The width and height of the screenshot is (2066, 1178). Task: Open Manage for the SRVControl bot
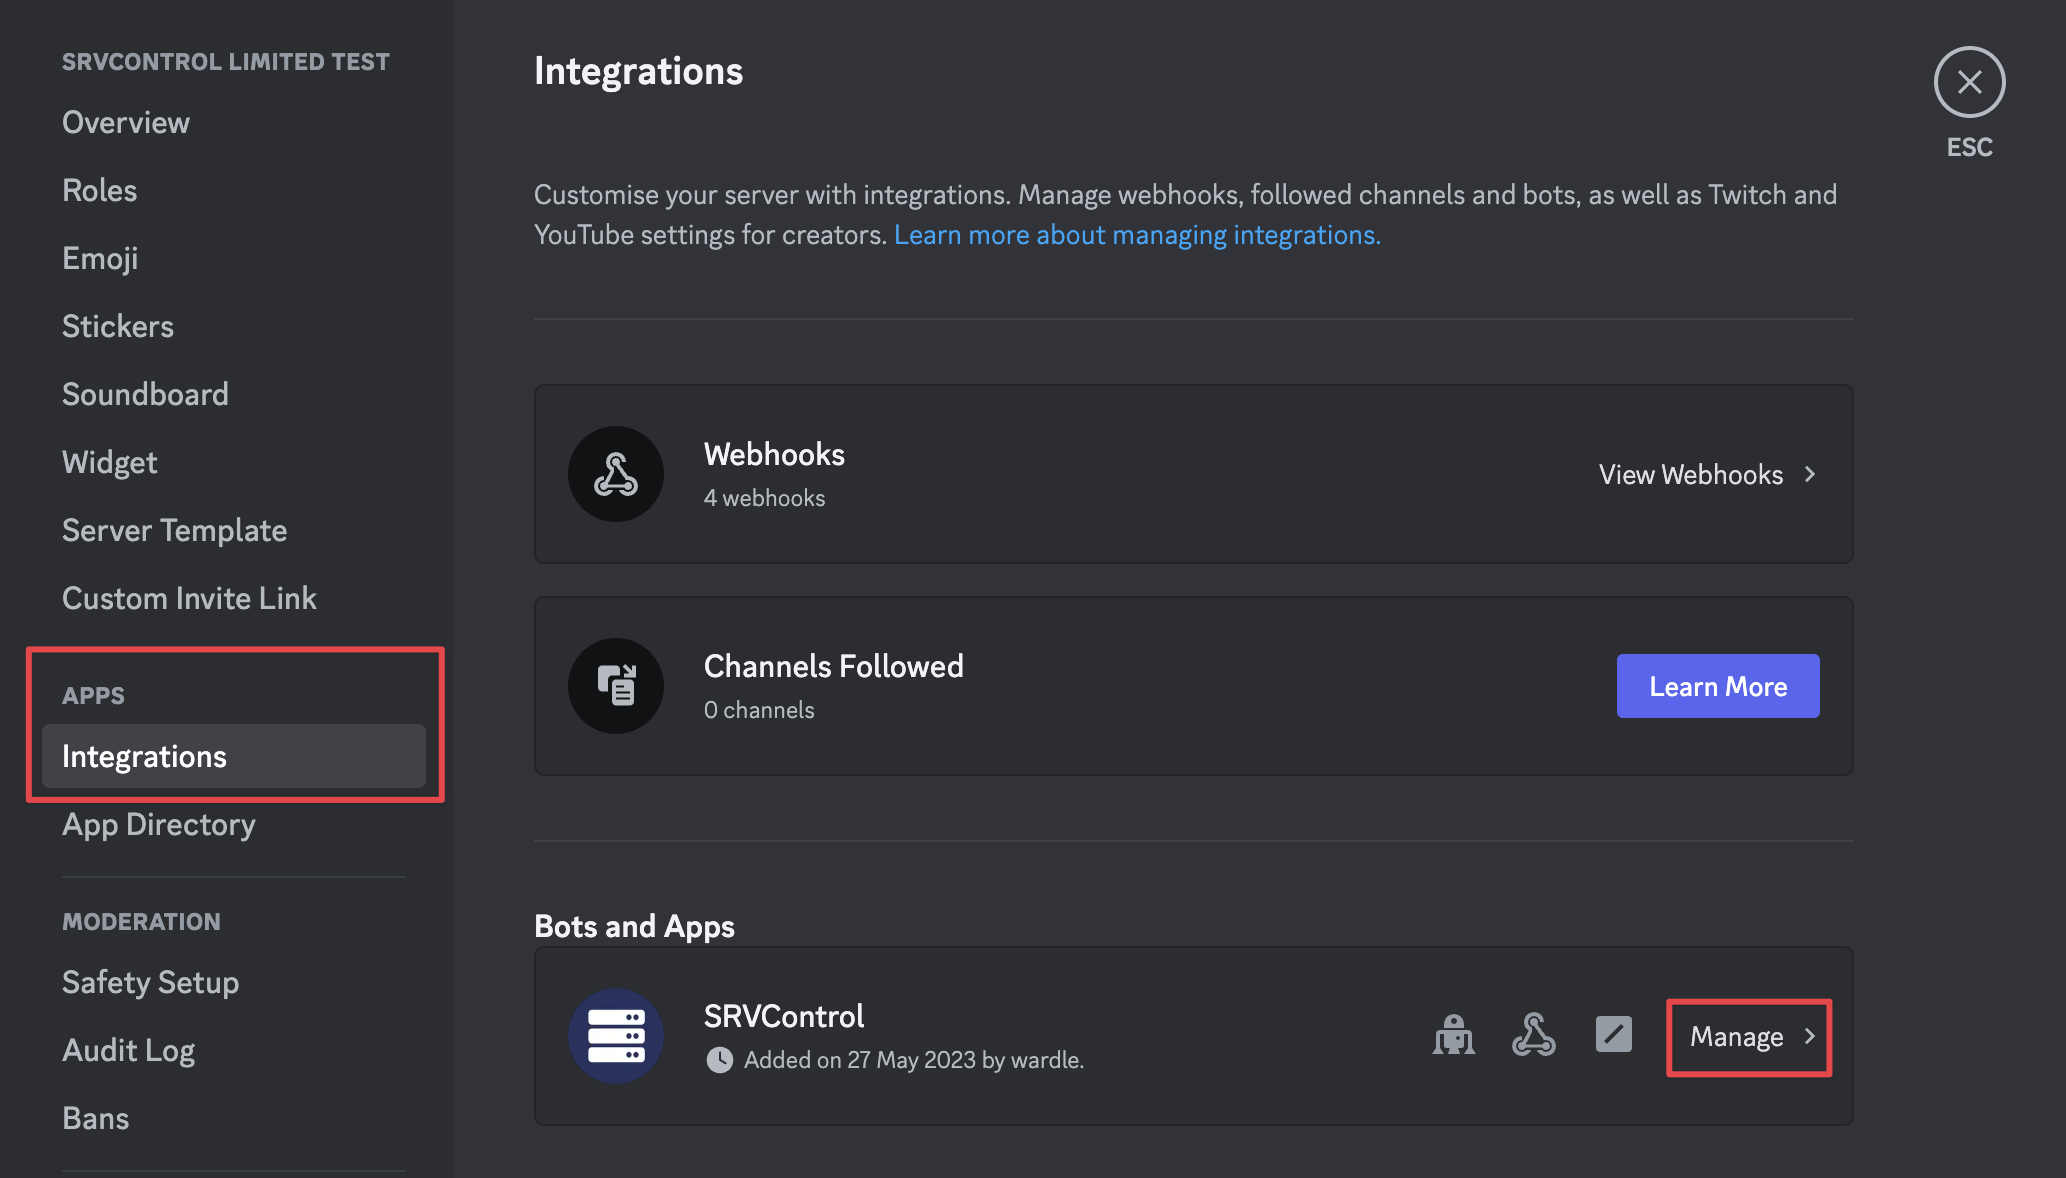click(1749, 1037)
